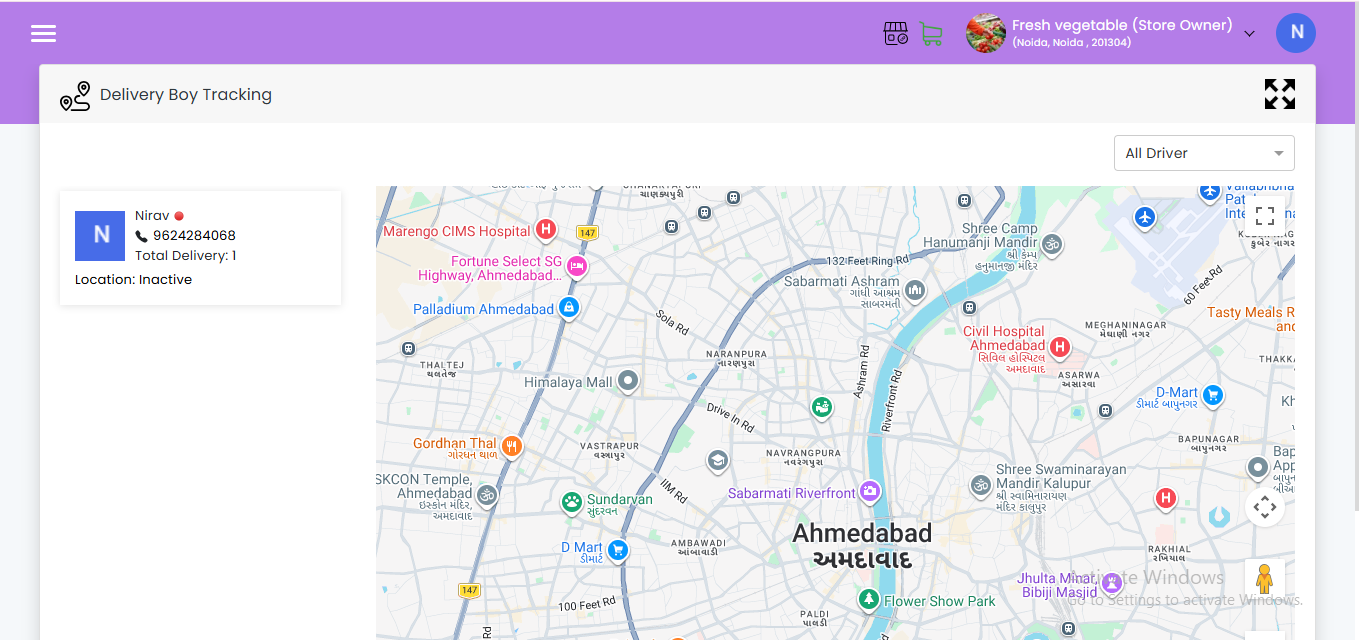This screenshot has width=1359, height=640.
Task: Click the Flower Show Park tree marker
Action: point(869,600)
